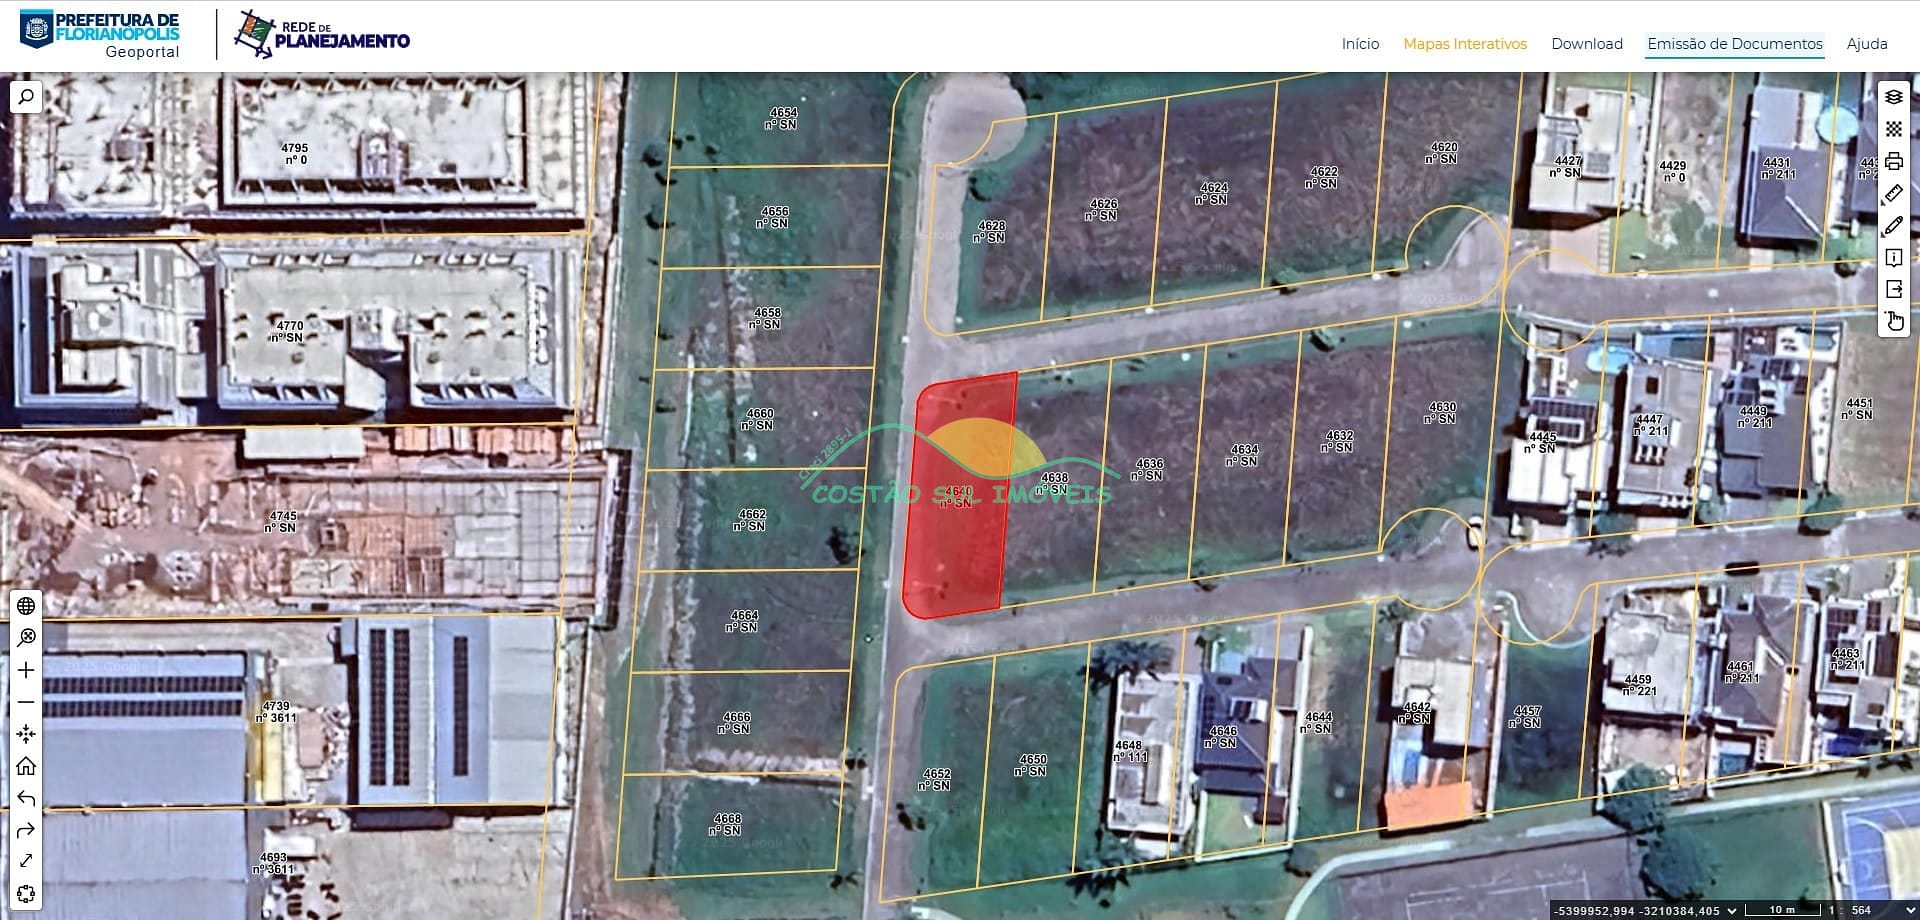Select parcel labeled 4745

[x=282, y=521]
